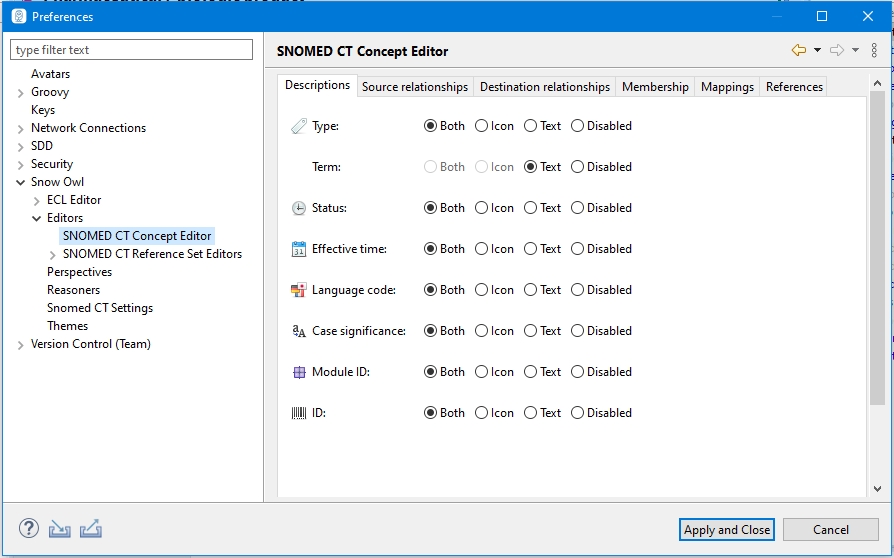Focus the filter text input field
The image size is (894, 558).
(x=132, y=50)
